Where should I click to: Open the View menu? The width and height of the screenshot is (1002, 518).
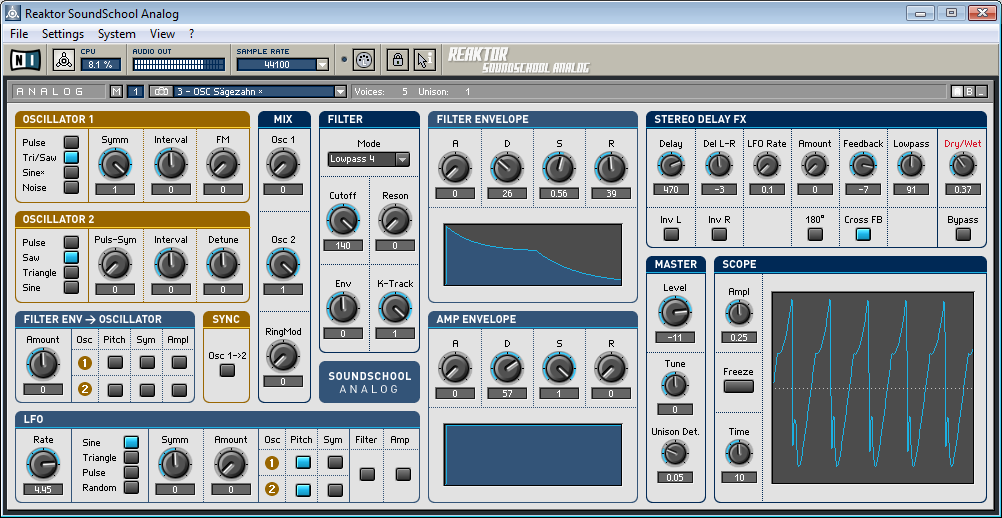[162, 34]
